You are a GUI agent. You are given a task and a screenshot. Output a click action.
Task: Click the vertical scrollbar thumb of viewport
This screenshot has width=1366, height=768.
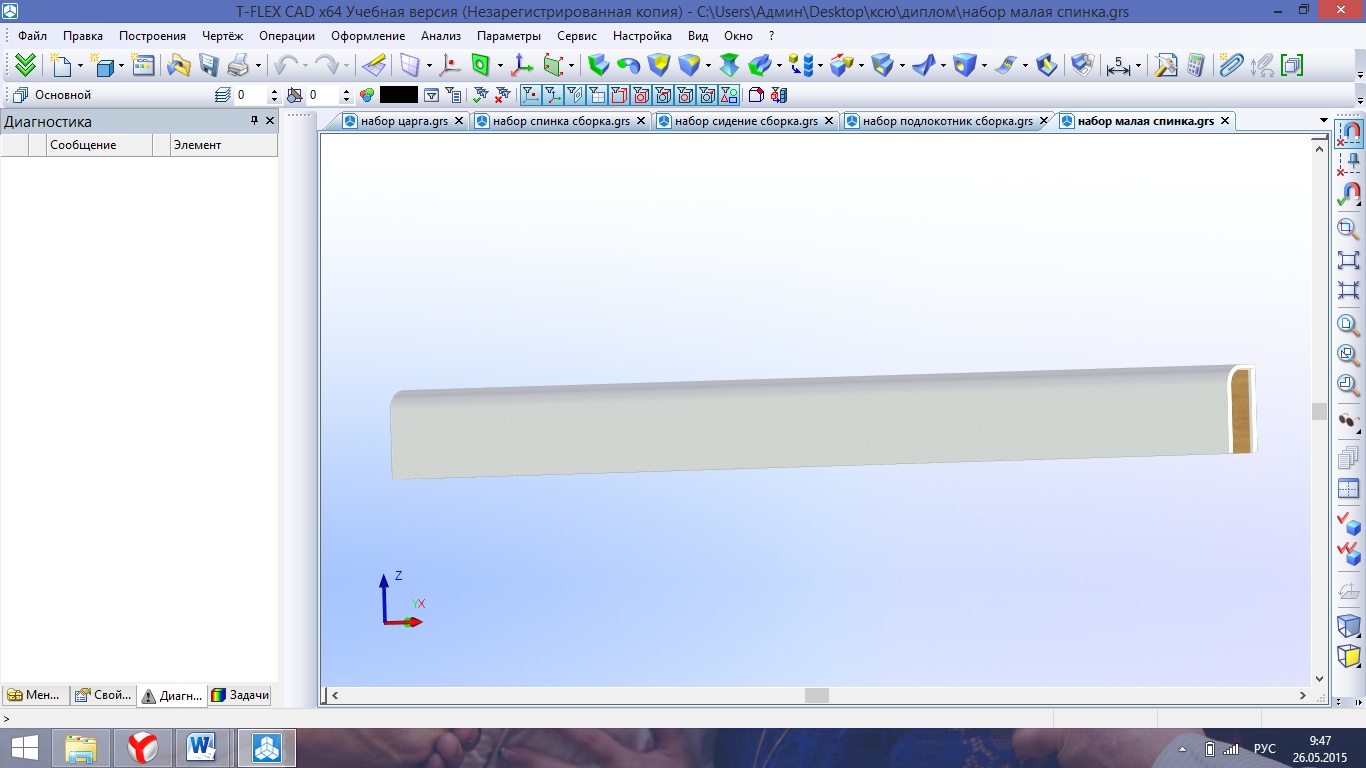click(1319, 411)
